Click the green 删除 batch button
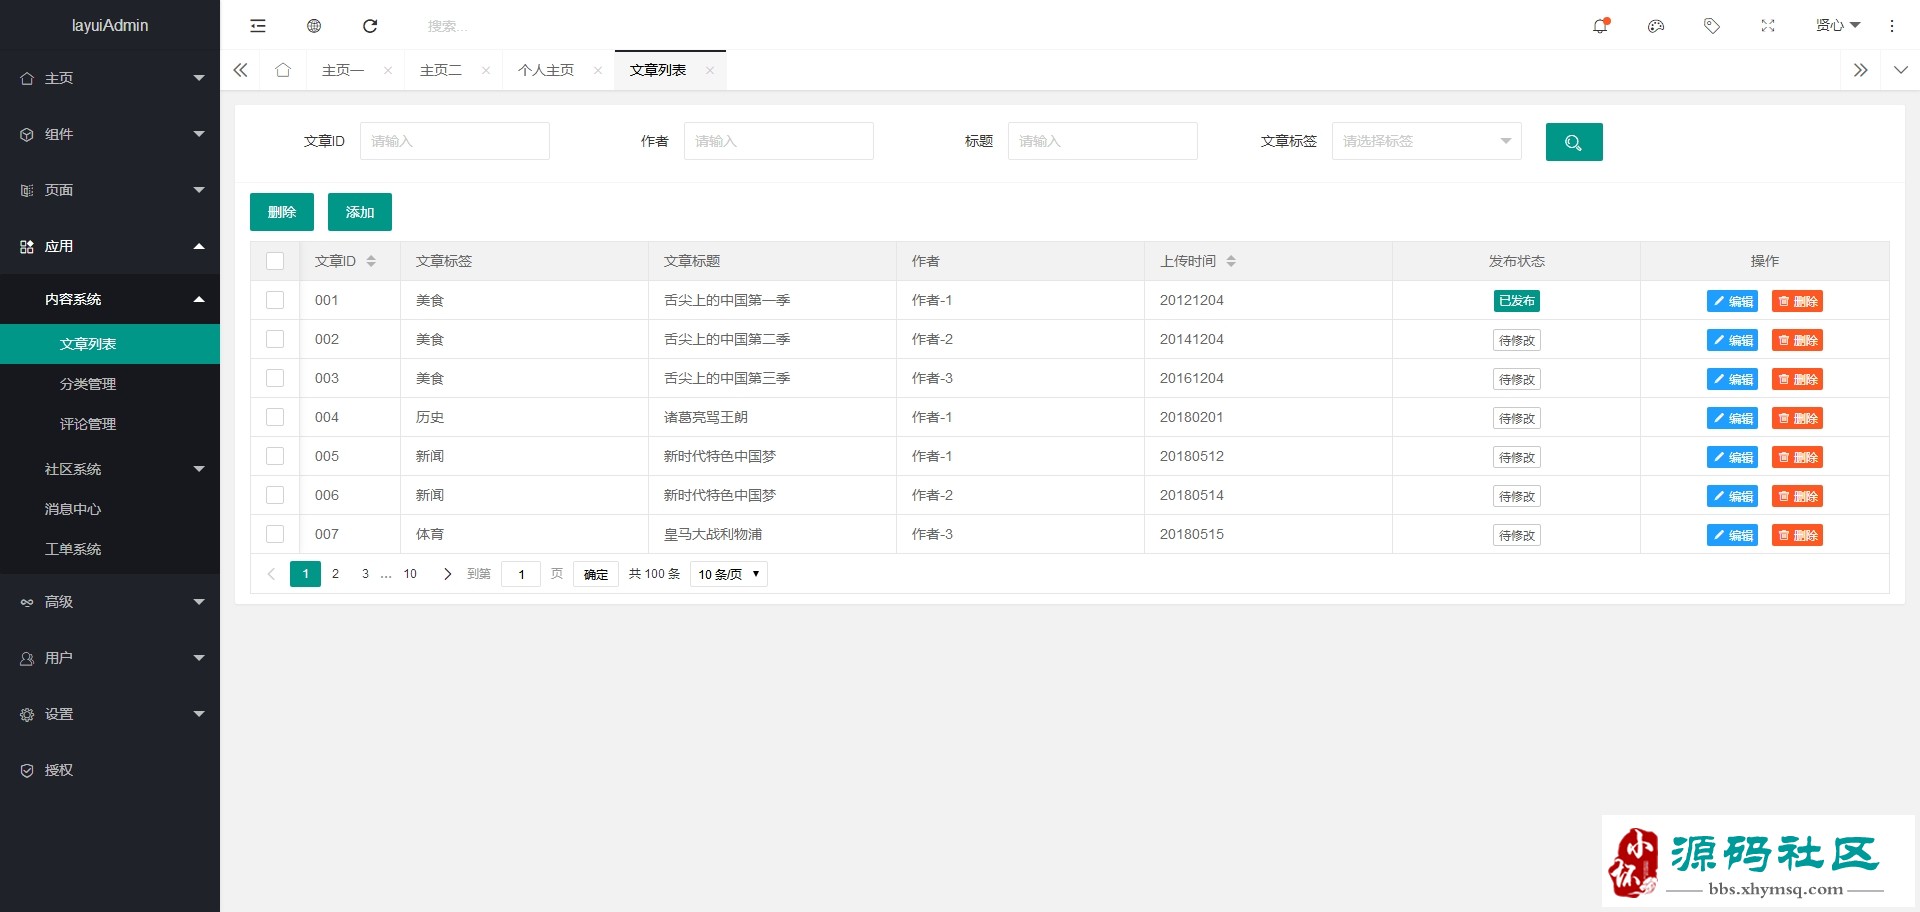 click(x=282, y=212)
